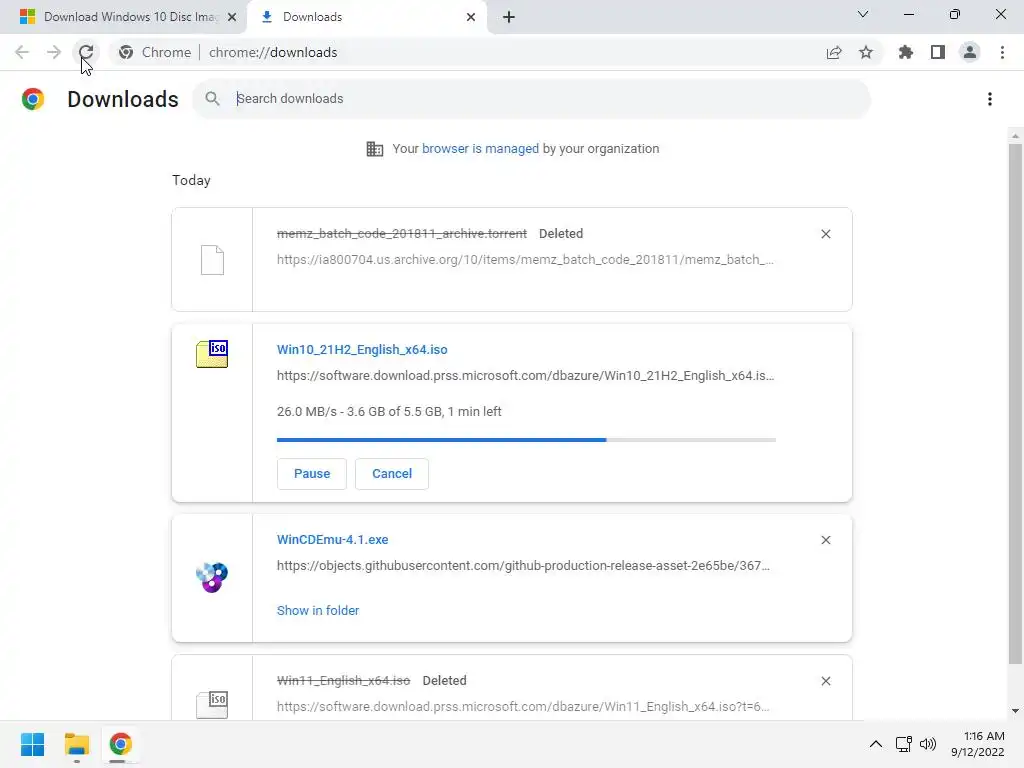1024x768 pixels.
Task: Open tab search dropdown chevron
Action: (x=863, y=14)
